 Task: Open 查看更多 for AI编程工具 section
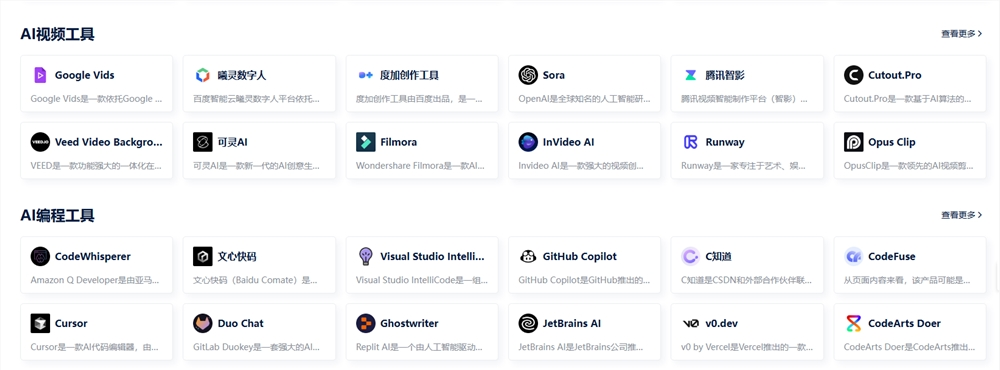[x=961, y=215]
